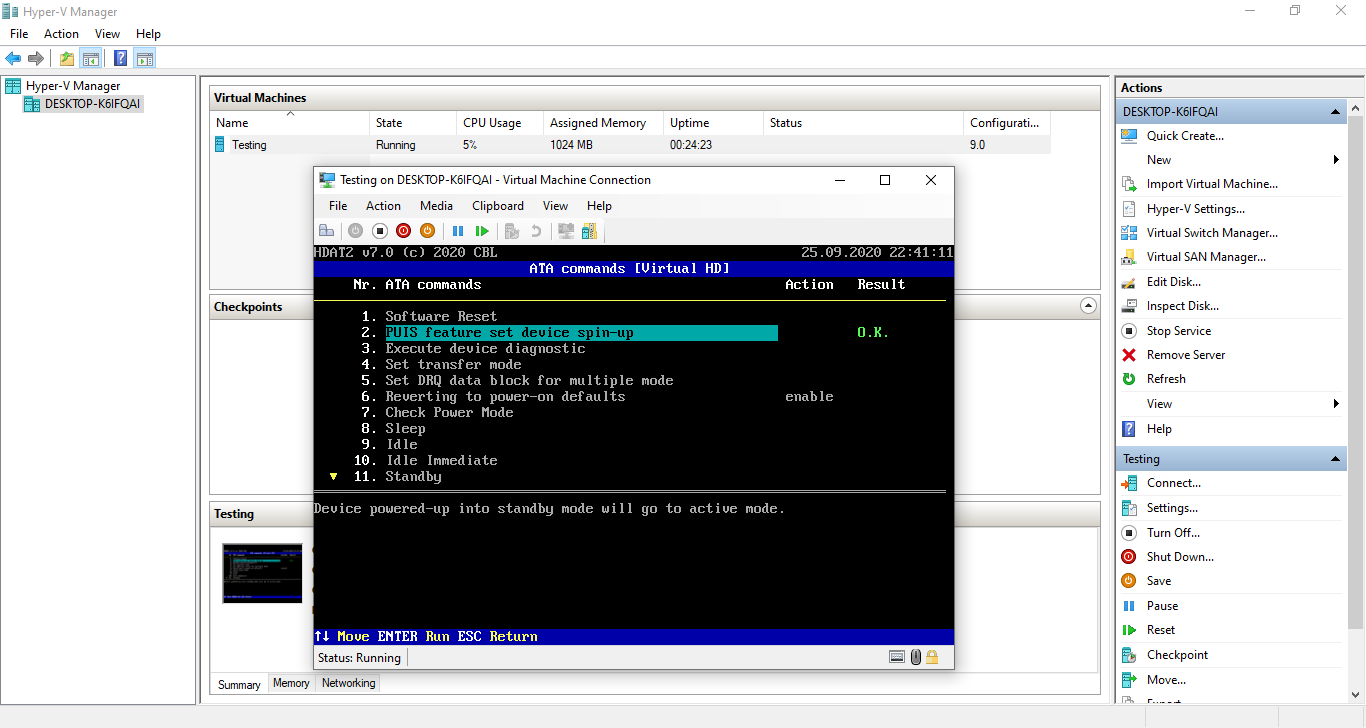Open Clipboard menu in VM Connection window
The height and width of the screenshot is (728, 1366).
tap(498, 206)
